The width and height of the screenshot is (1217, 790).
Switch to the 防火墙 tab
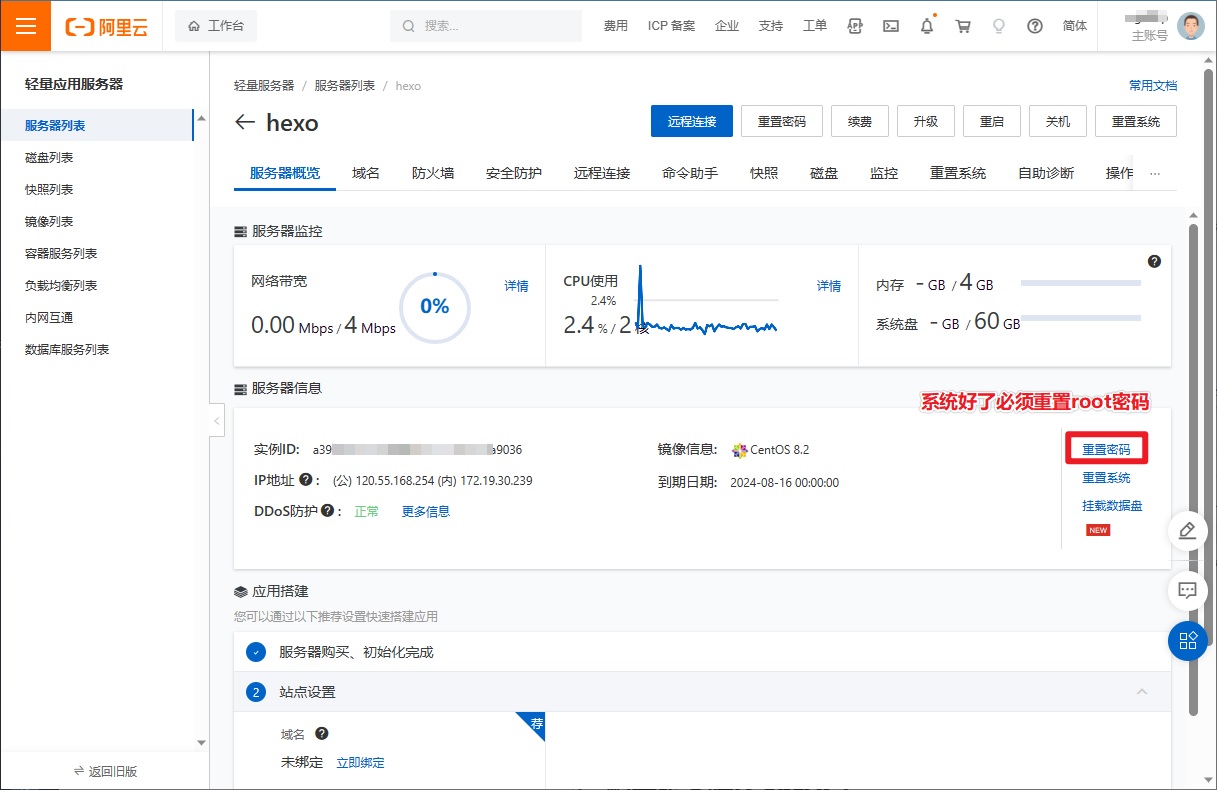pos(433,173)
